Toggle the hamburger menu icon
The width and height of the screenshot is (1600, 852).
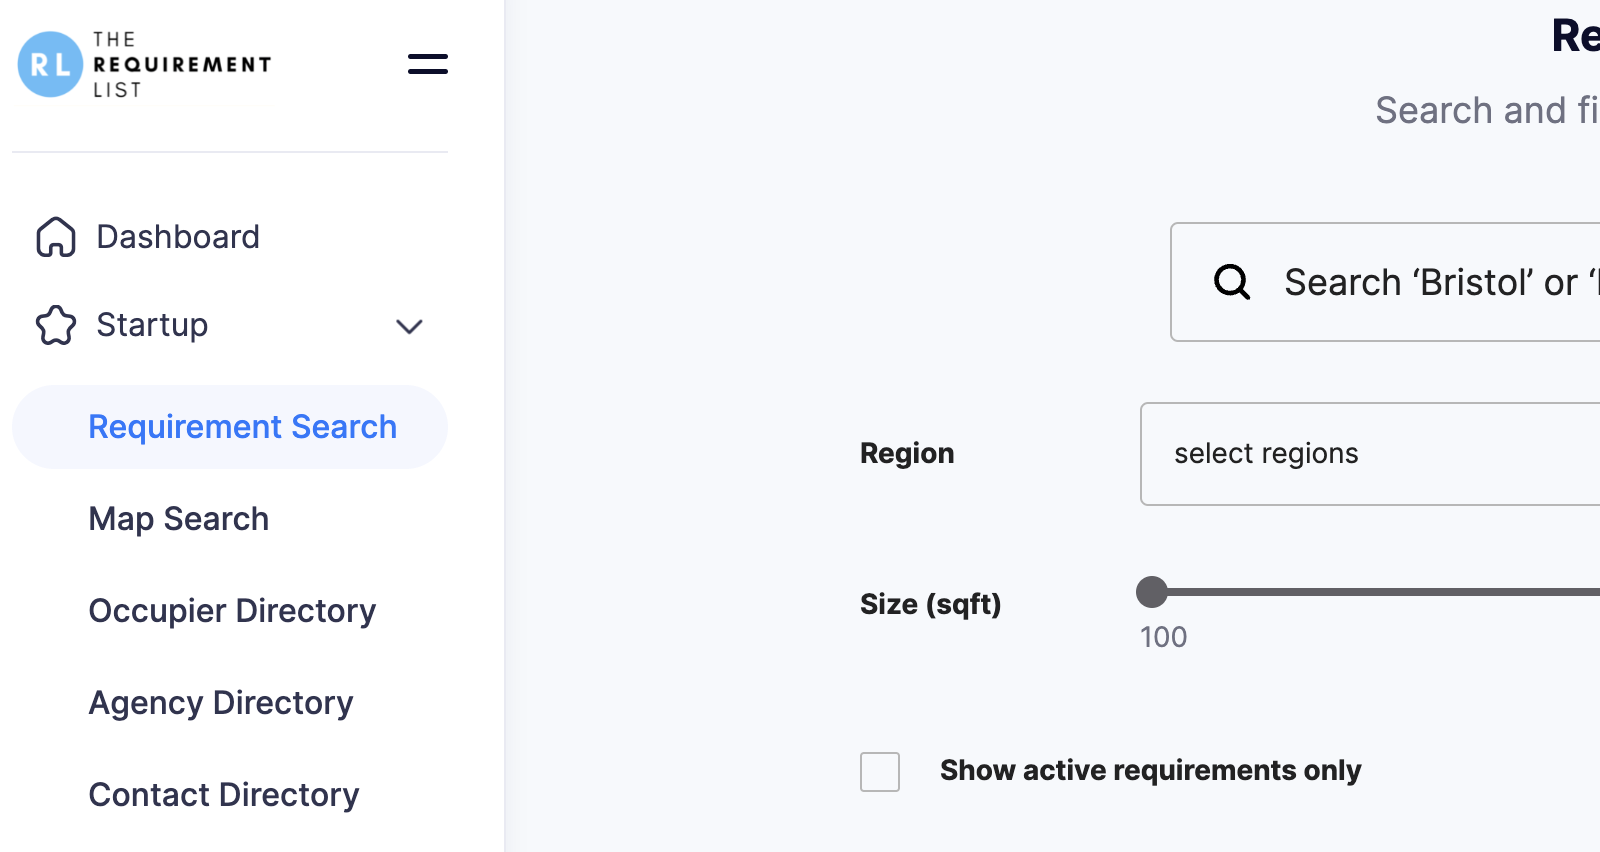coord(428,64)
